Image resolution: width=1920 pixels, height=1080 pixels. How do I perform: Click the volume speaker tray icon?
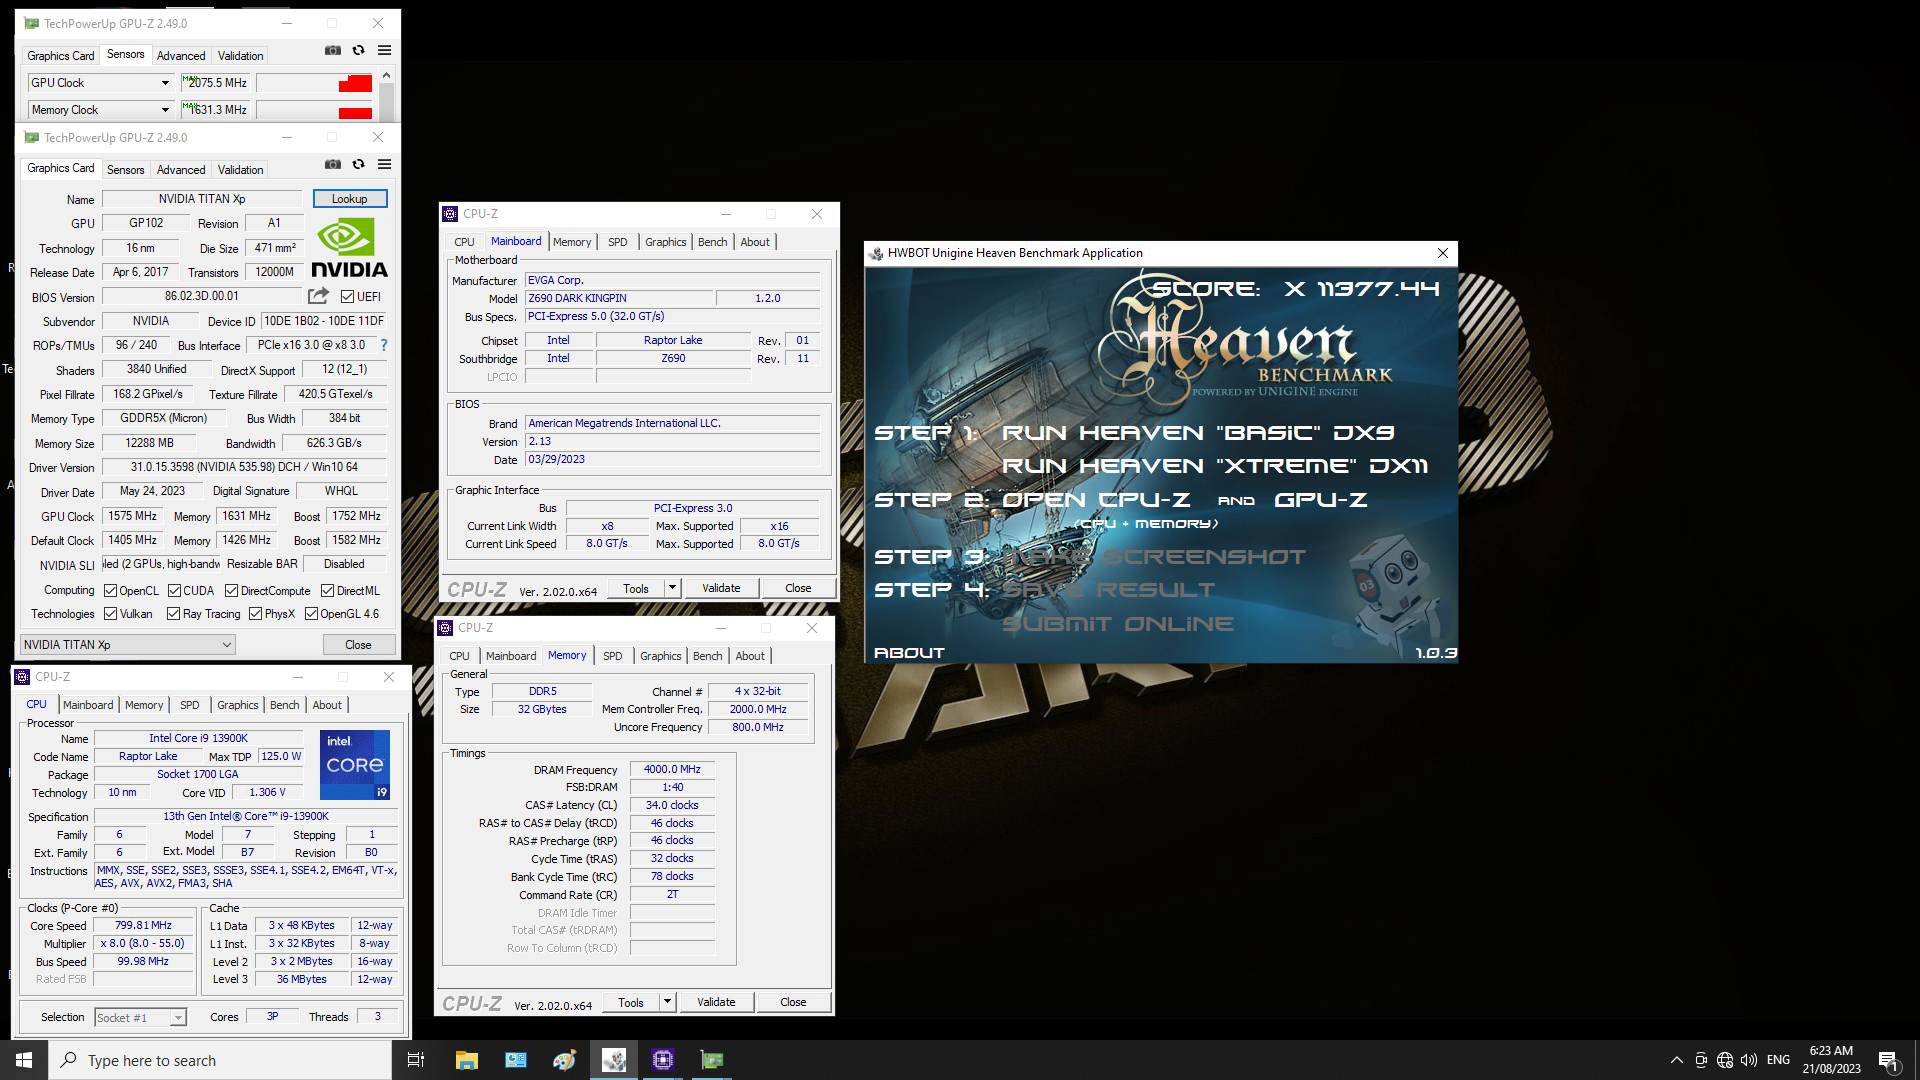coord(1748,1060)
